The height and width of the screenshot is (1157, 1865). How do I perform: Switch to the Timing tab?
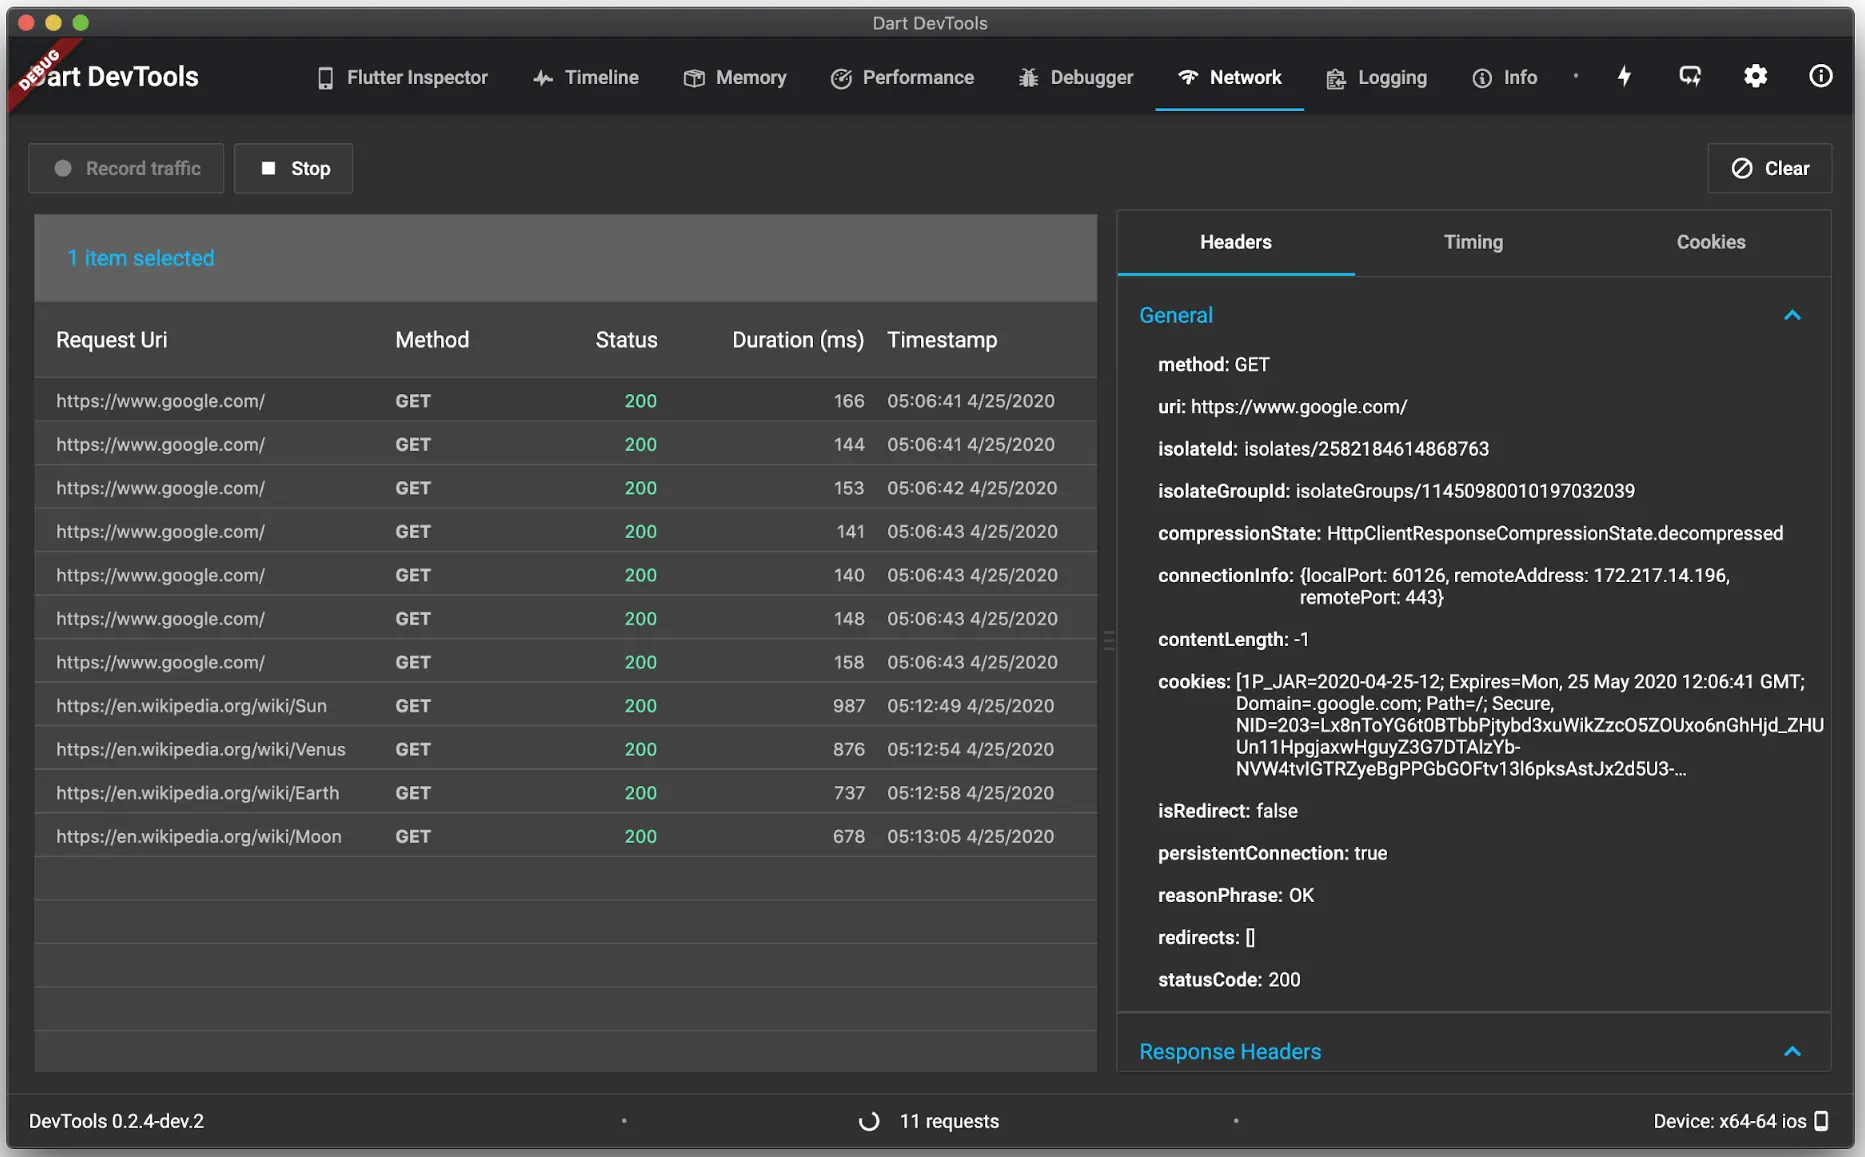(x=1473, y=242)
